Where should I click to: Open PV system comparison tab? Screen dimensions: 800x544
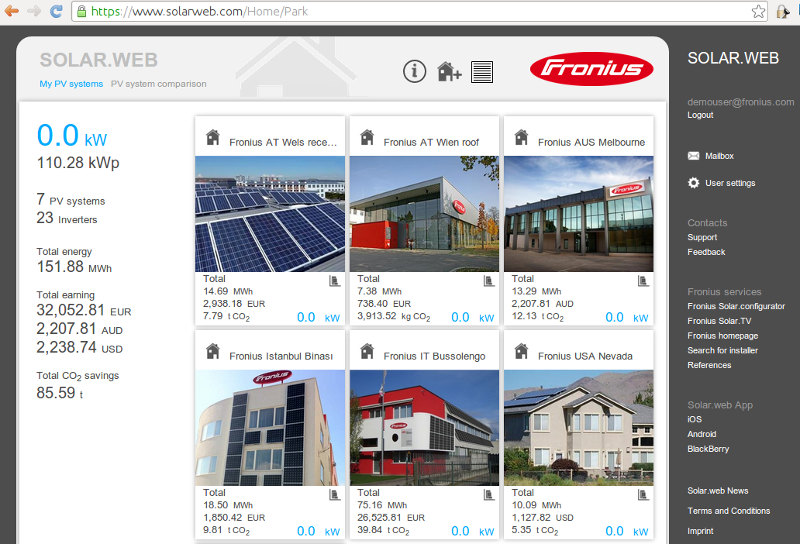pos(159,84)
